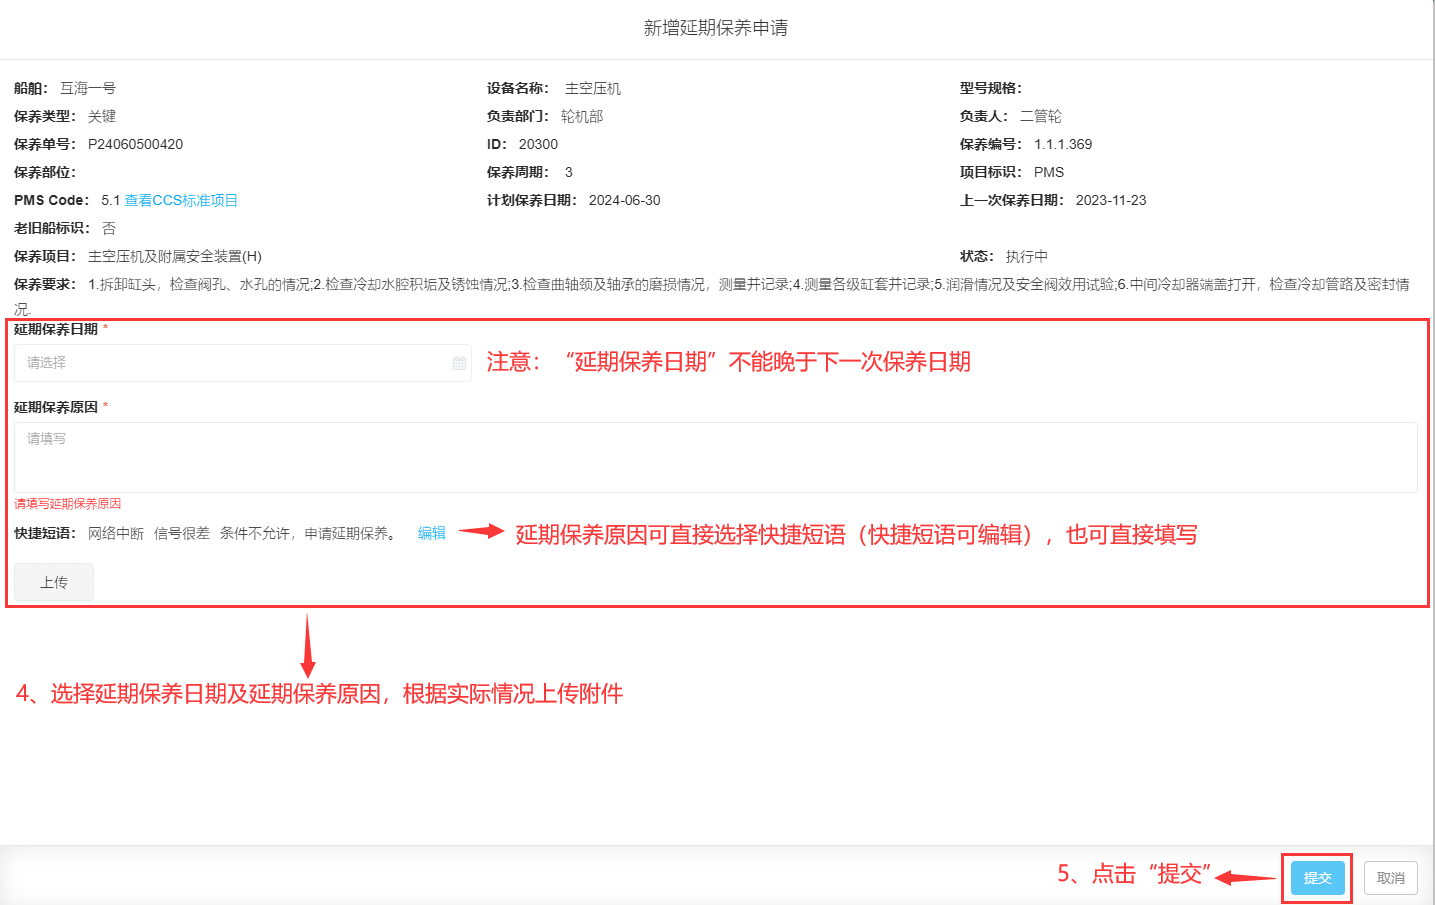Screen dimensions: 1435x905
Task: Cancel the request with 取消 button
Action: tap(1391, 878)
